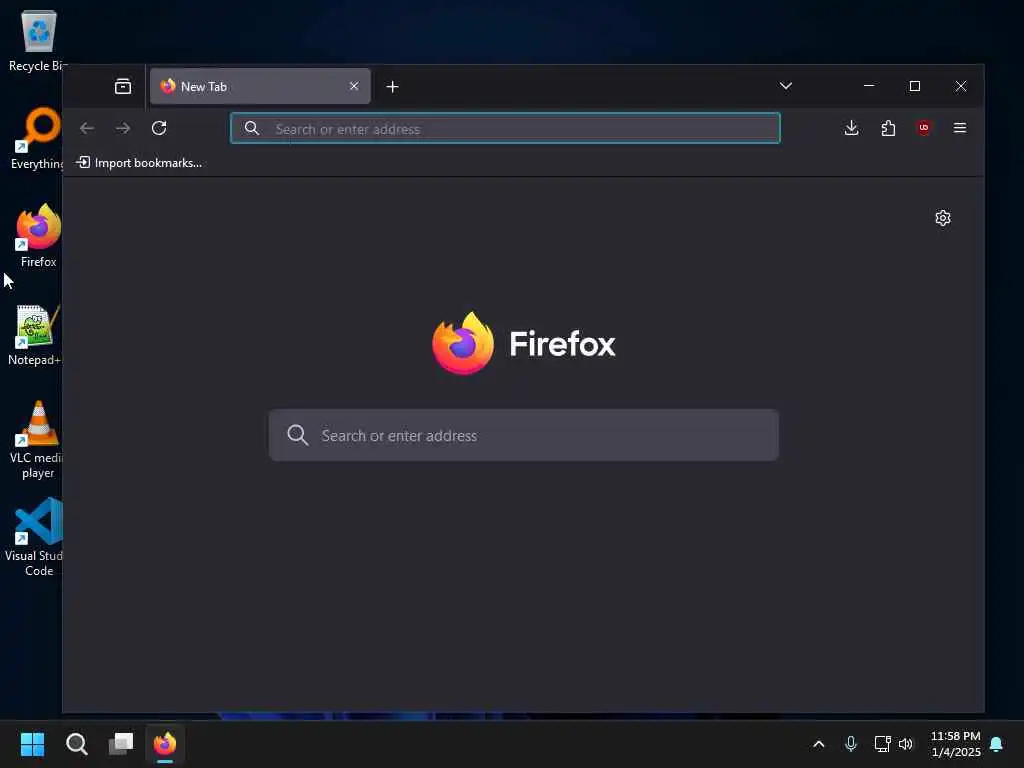Open the Windows Start menu
1024x768 pixels.
point(32,744)
